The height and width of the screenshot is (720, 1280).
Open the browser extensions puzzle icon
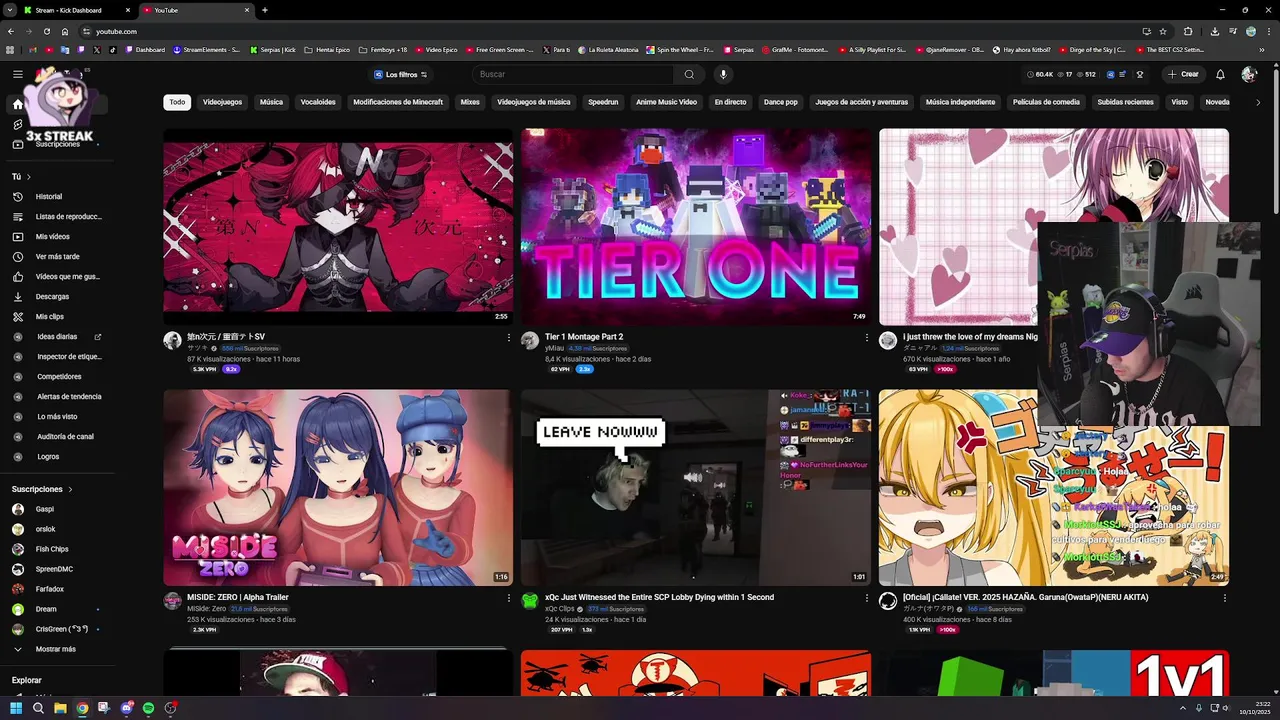[x=1188, y=31]
